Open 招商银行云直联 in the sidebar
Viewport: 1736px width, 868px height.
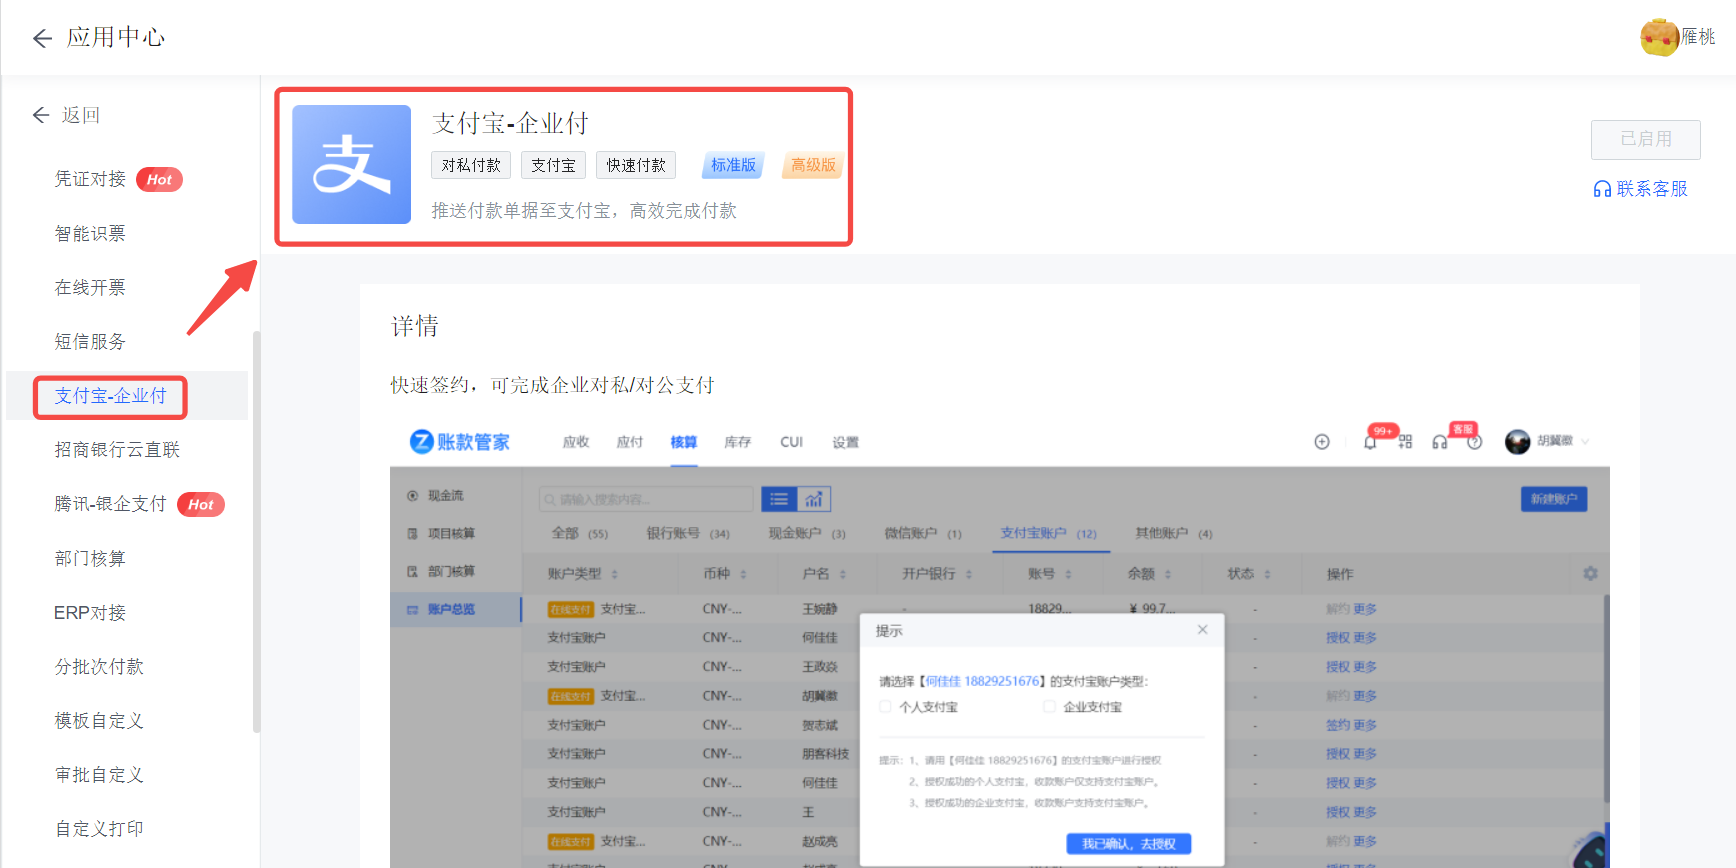[x=117, y=450]
